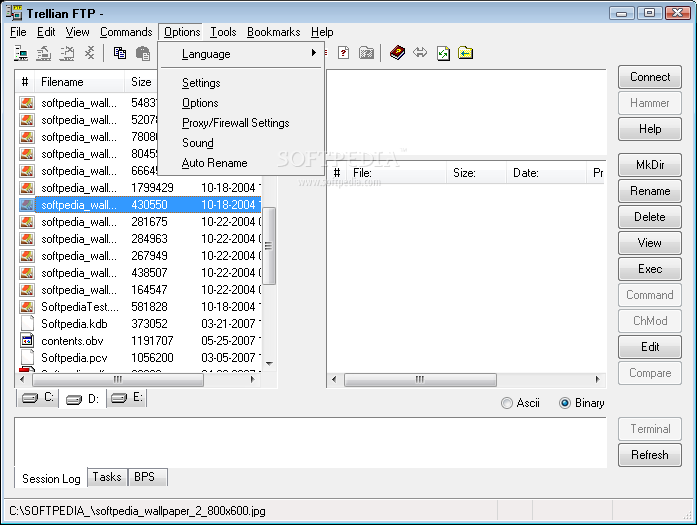Click the SoftpediaTest image file icon

[x=26, y=307]
